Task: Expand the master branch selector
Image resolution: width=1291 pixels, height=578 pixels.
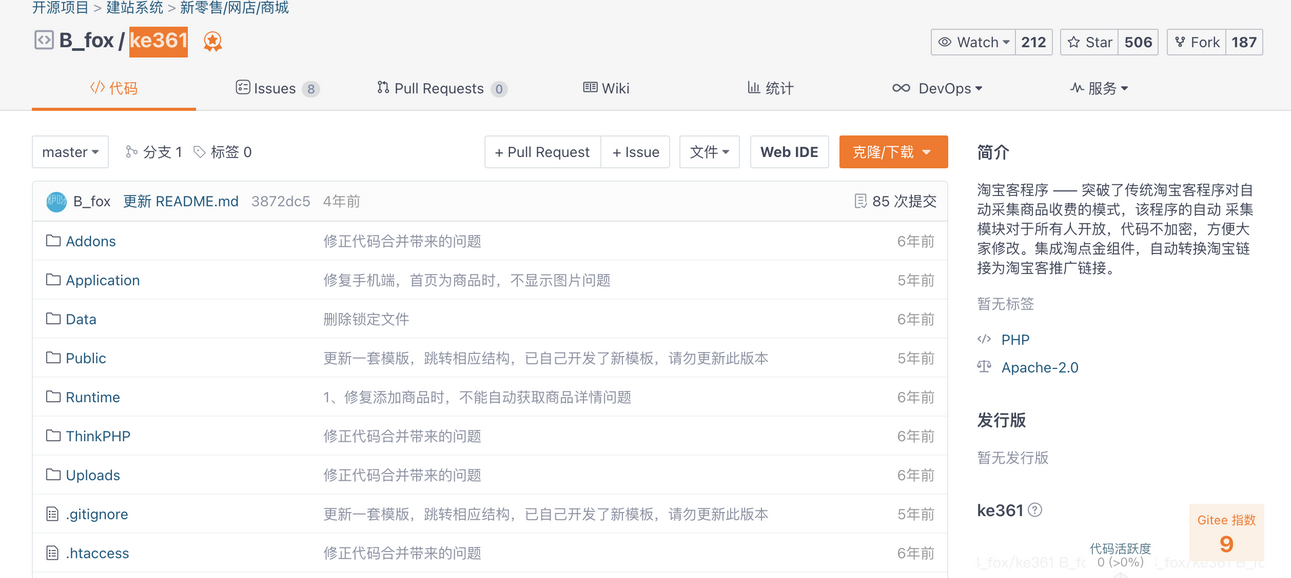Action: coord(70,152)
